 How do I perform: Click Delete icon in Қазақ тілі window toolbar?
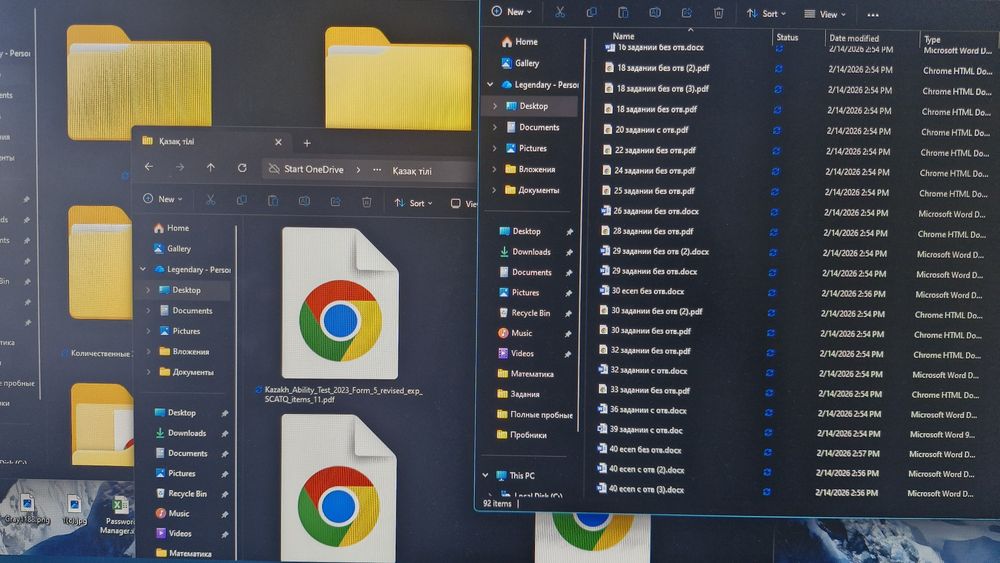(x=367, y=202)
